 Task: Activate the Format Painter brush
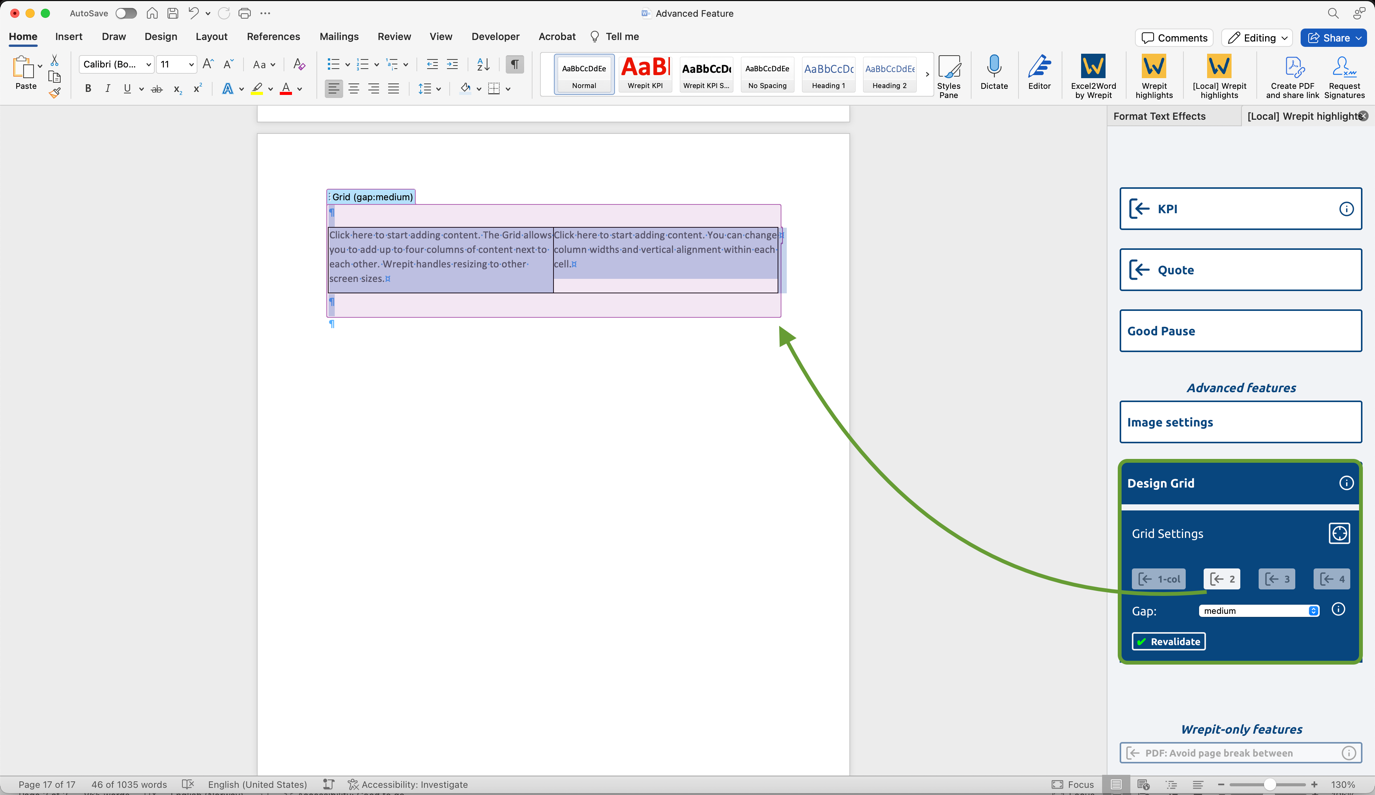55,93
